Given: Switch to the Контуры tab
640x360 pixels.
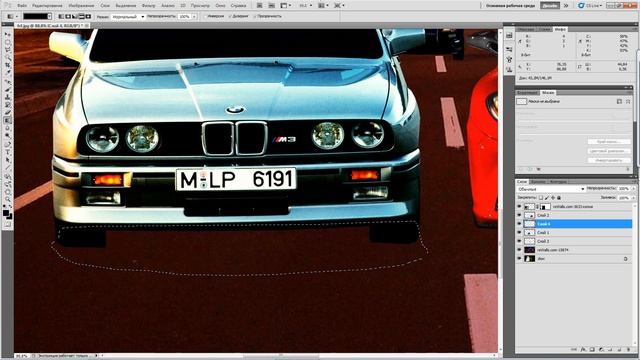Looking at the screenshot, I should tap(558, 182).
